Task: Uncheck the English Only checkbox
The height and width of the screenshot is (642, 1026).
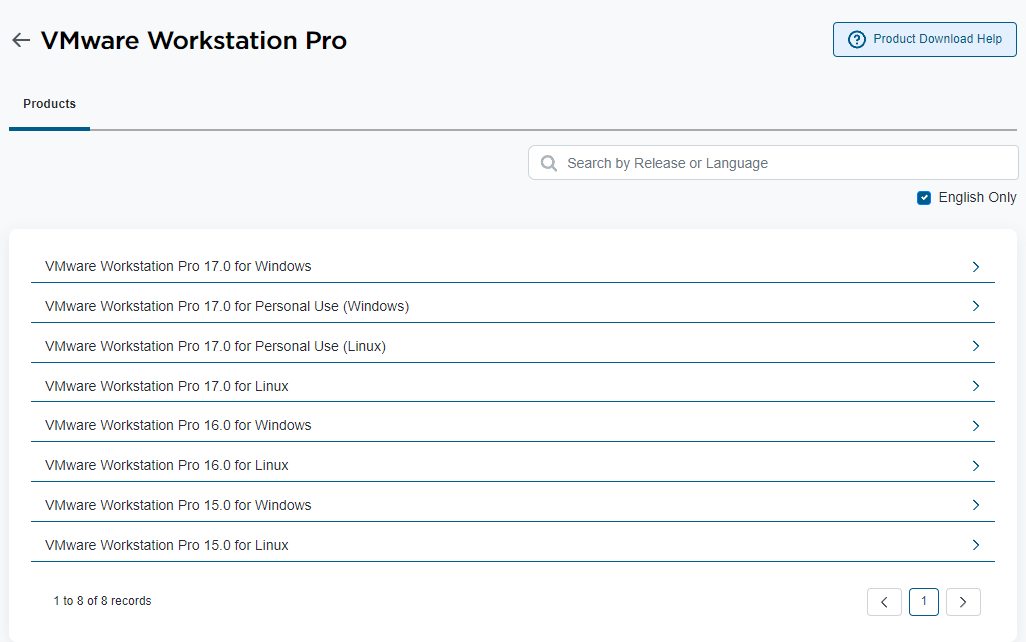Action: pos(924,198)
